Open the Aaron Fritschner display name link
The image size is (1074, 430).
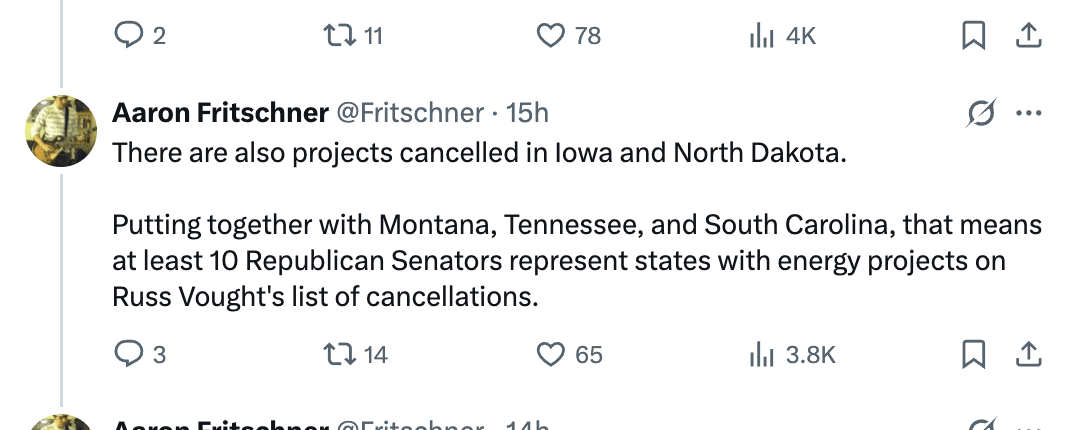point(220,114)
